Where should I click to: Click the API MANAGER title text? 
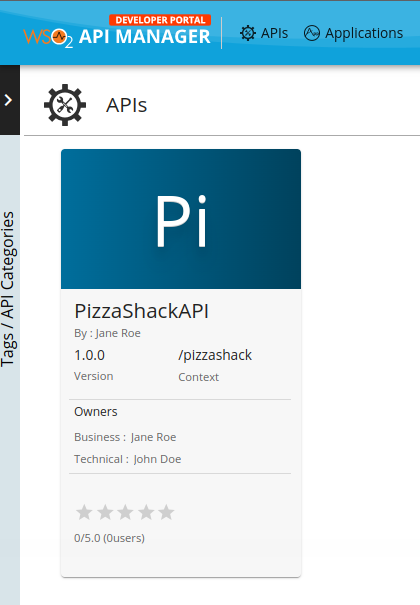coord(145,37)
